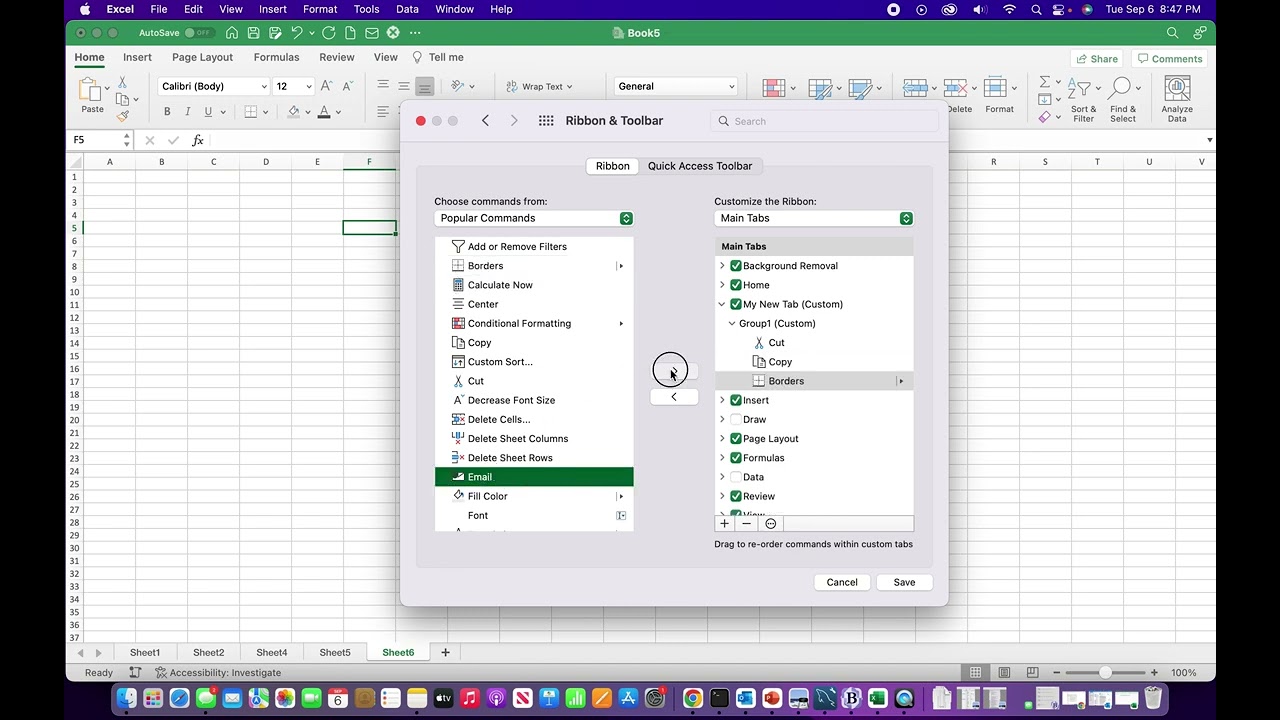Viewport: 1280px width, 720px height.
Task: Click the Font Color letter A icon
Action: 324,111
